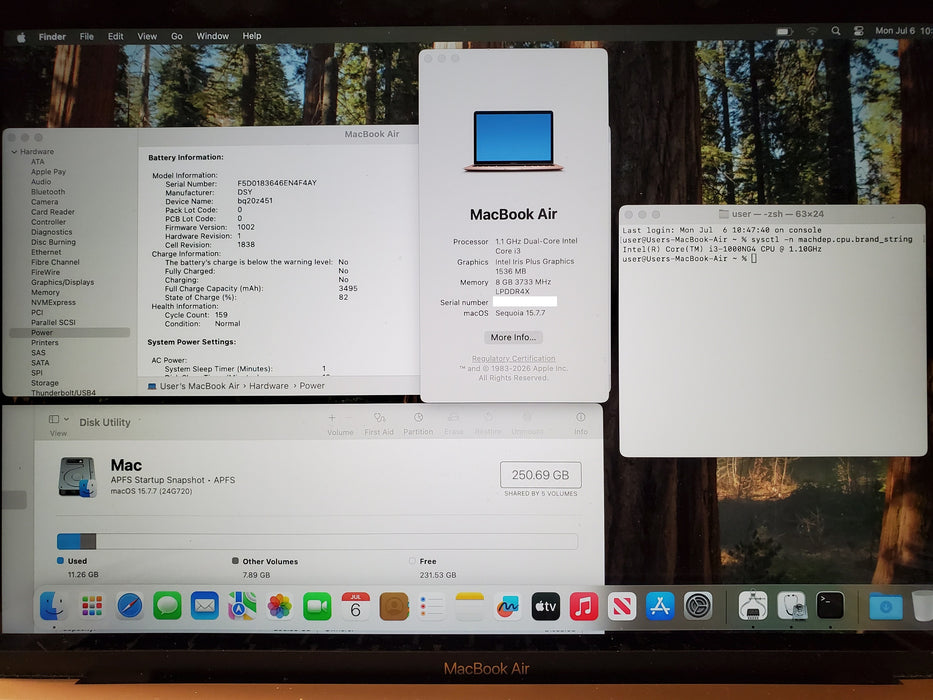Select Apple Pay in the Hardware list
The height and width of the screenshot is (700, 933).
pyautogui.click(x=48, y=171)
